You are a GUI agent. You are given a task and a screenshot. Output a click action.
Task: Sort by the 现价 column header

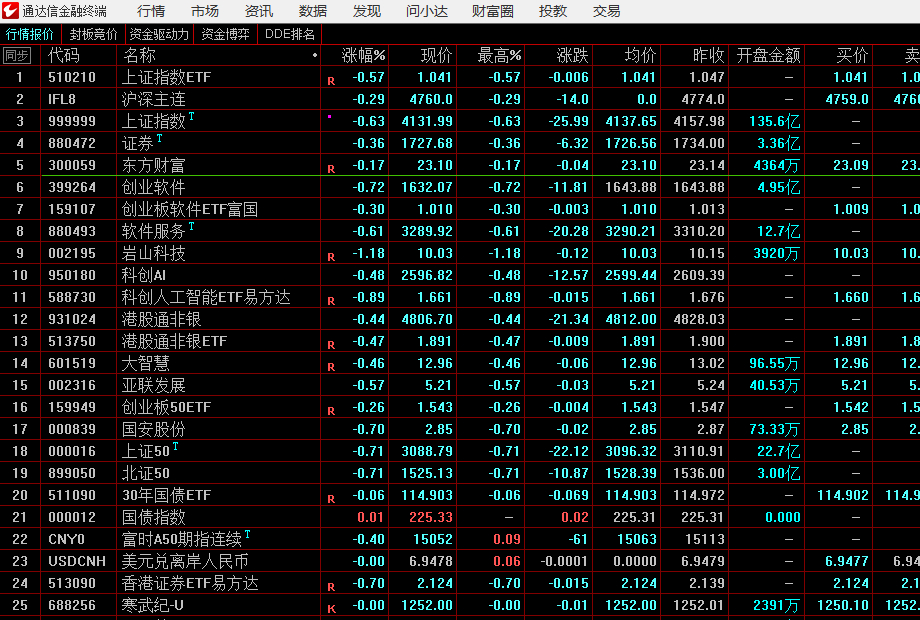click(437, 56)
